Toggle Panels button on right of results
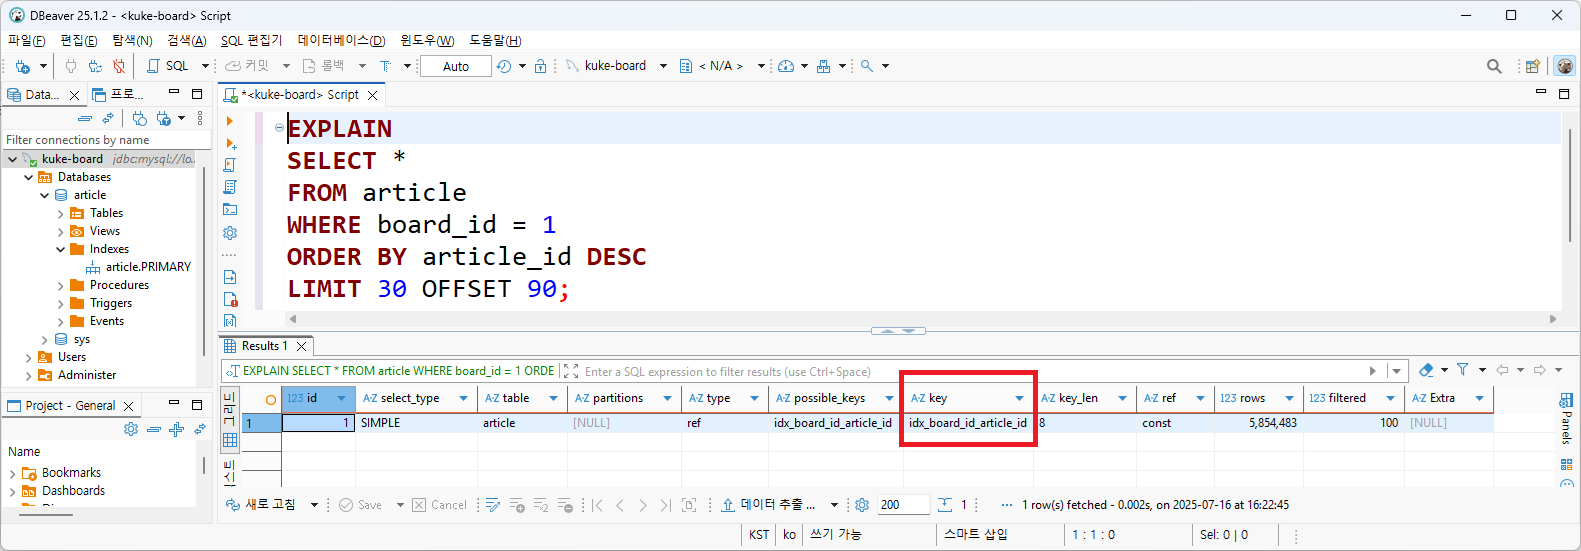This screenshot has width=1581, height=551. pos(1566,418)
